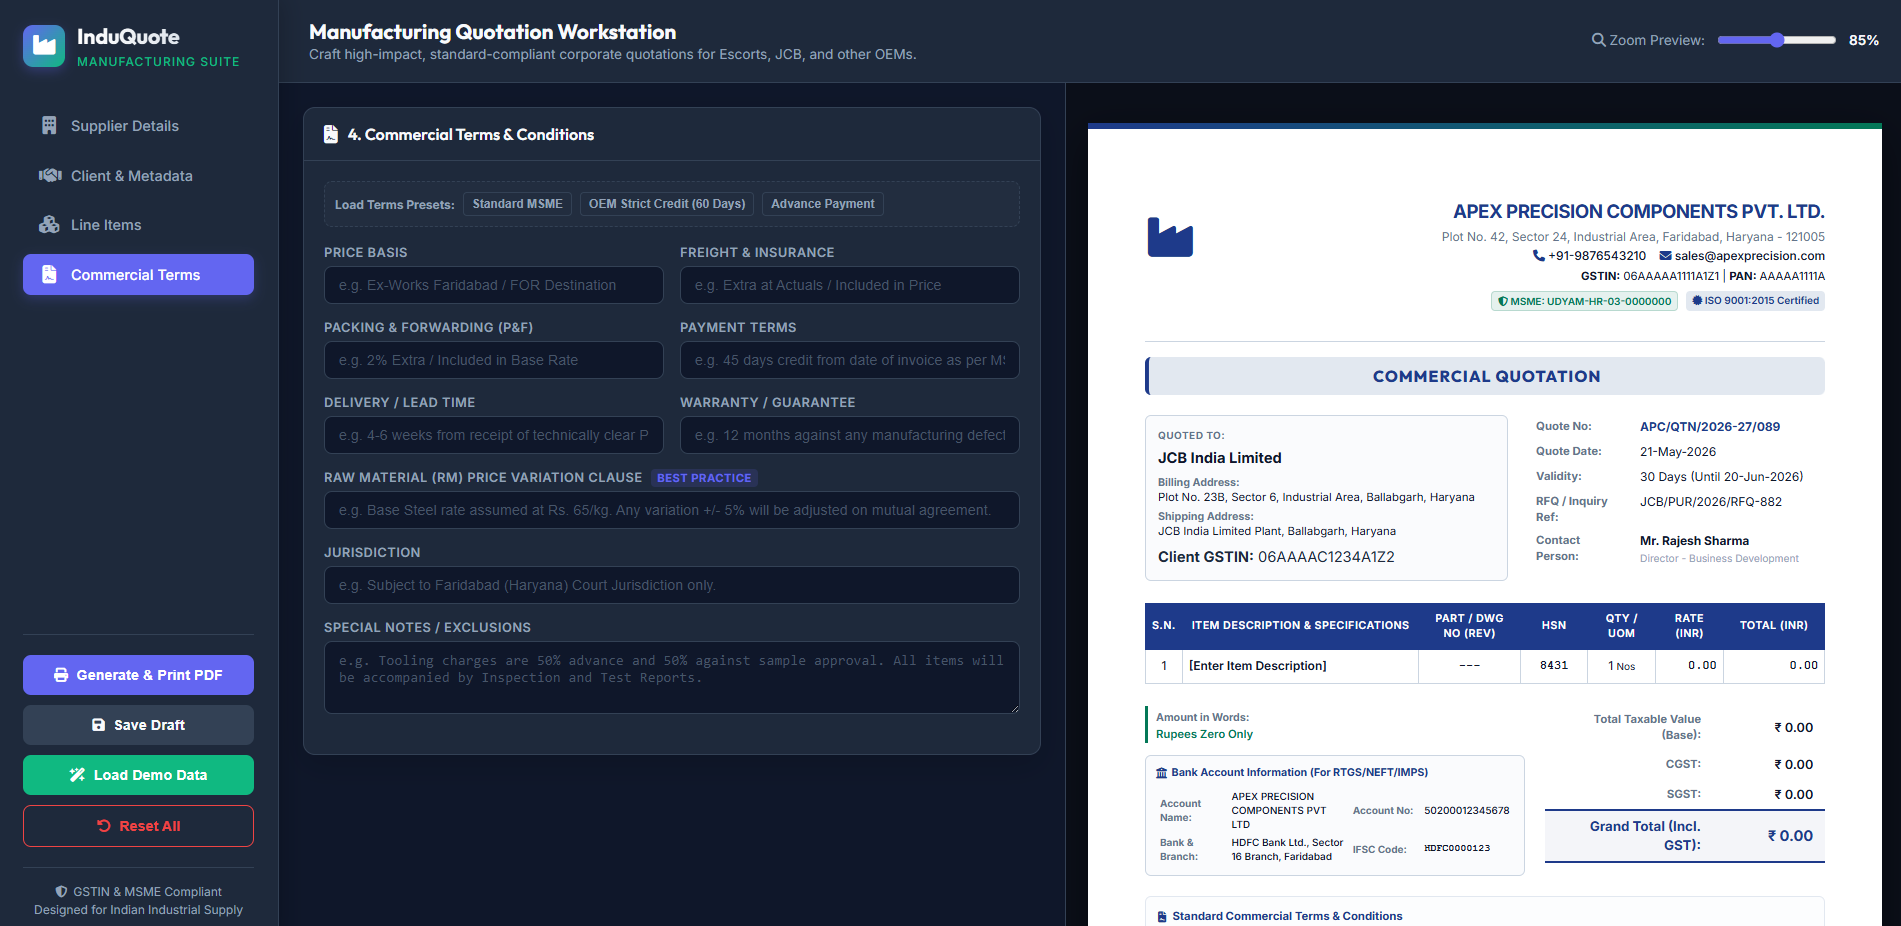Image resolution: width=1901 pixels, height=926 pixels.
Task: Click the document icon in section 4 header
Action: tap(331, 134)
